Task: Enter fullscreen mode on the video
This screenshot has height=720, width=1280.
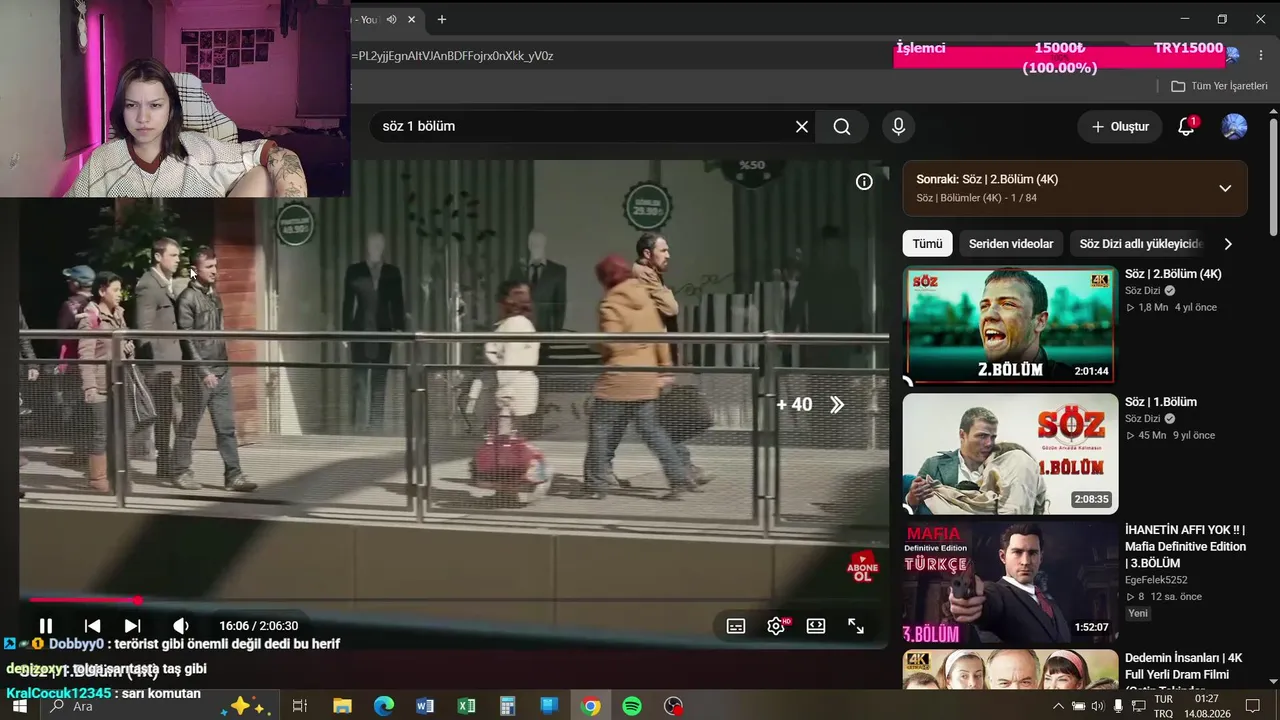Action: click(x=856, y=626)
